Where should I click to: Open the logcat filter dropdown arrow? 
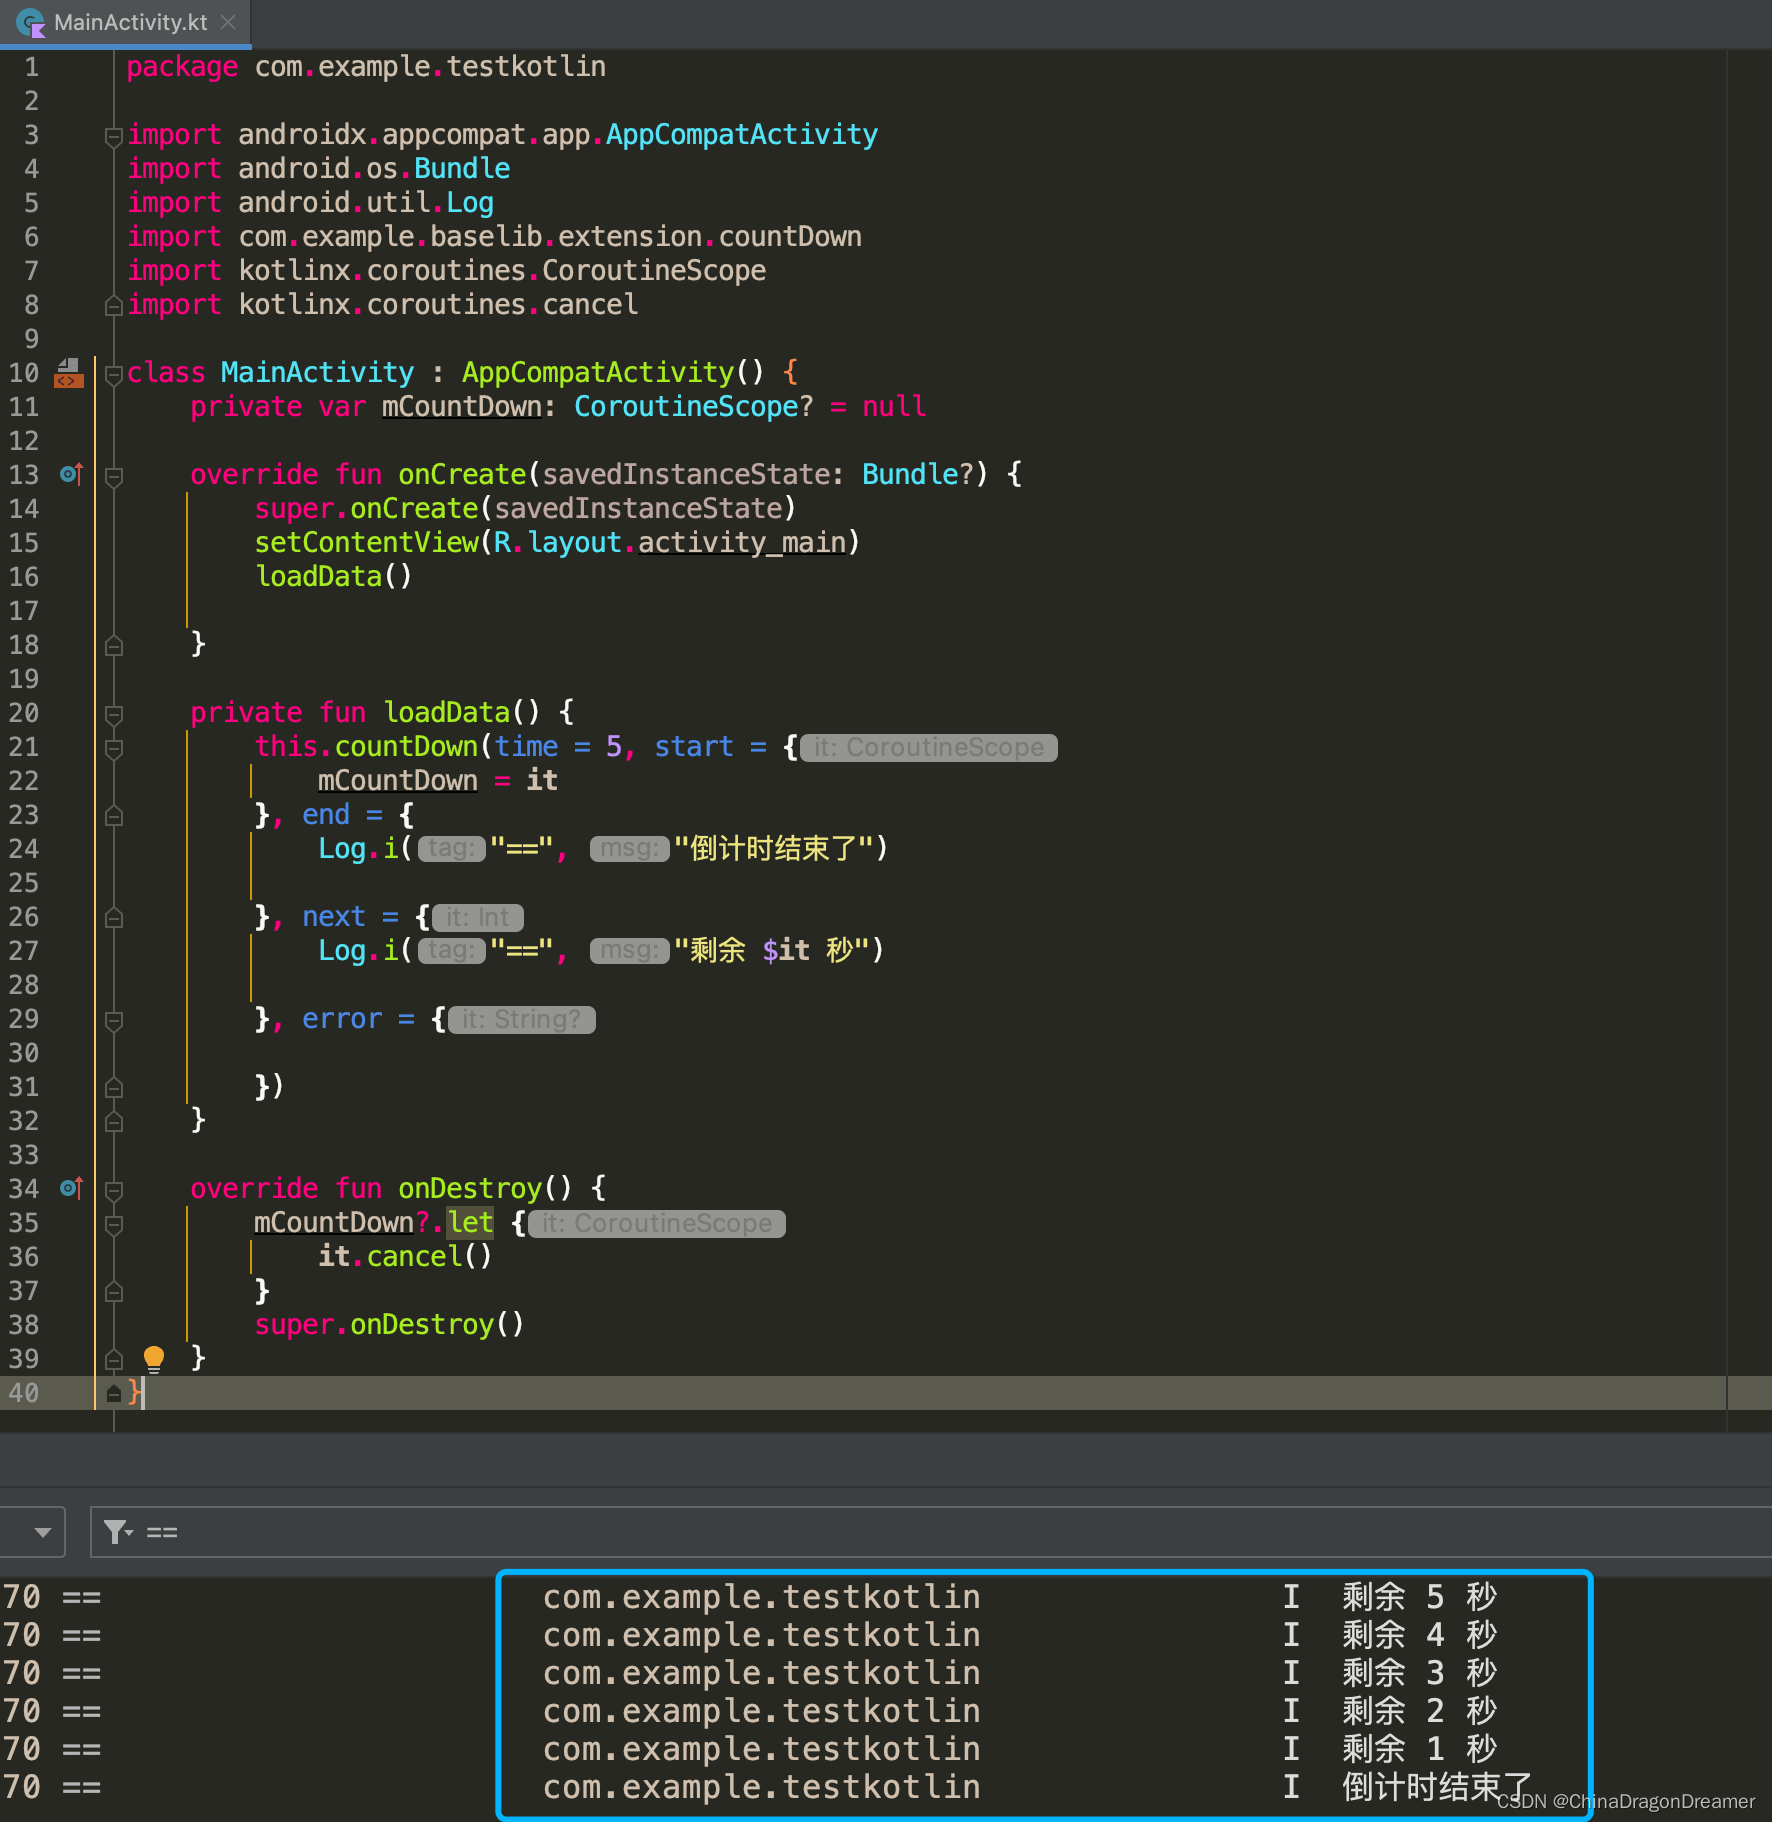coord(42,1532)
